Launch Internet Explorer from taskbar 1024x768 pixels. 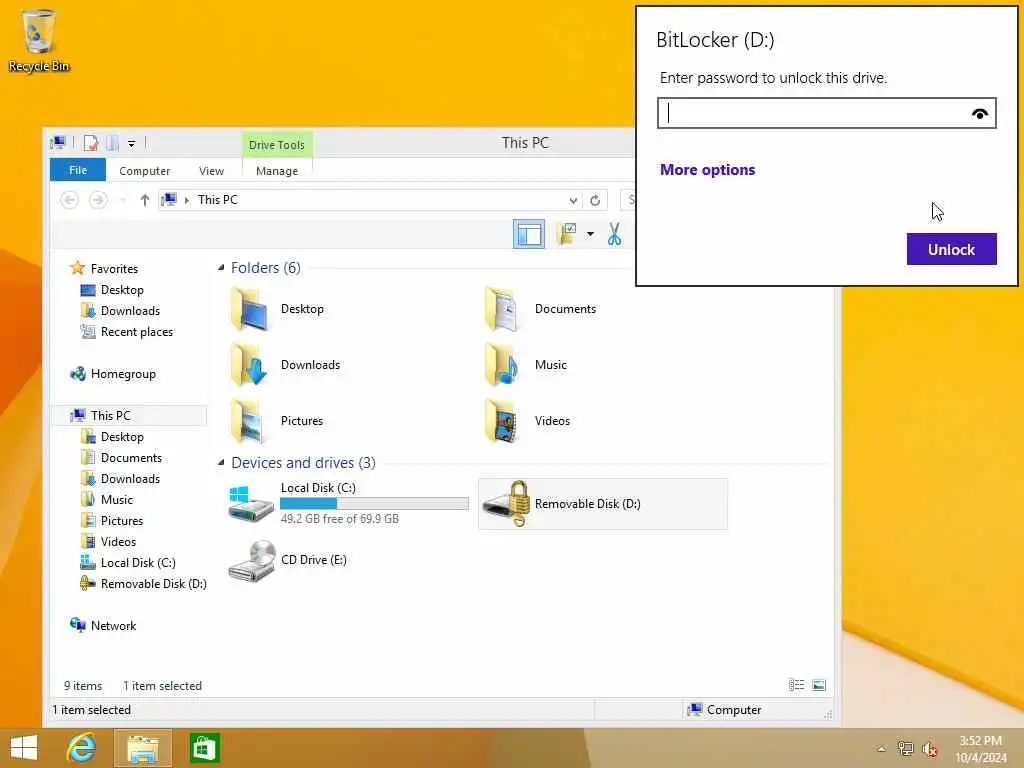tap(82, 748)
